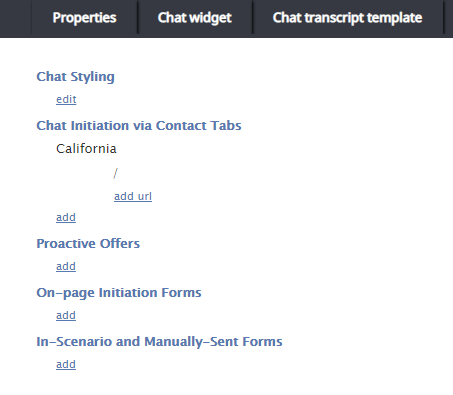The height and width of the screenshot is (395, 453).
Task: Select the Chat transcript template tab
Action: (348, 18)
